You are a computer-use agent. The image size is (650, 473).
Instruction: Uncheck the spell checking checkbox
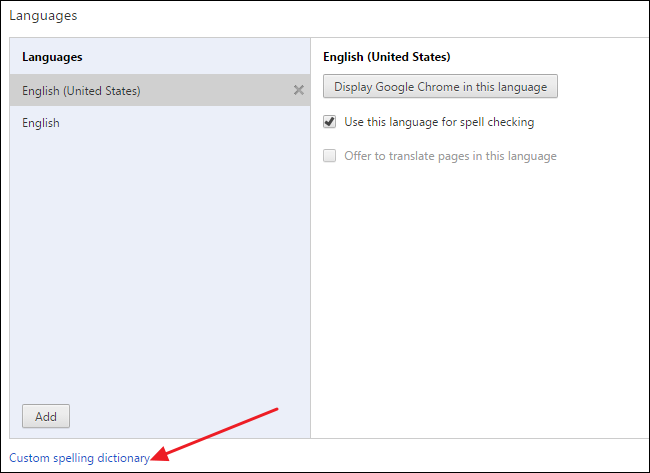(330, 122)
